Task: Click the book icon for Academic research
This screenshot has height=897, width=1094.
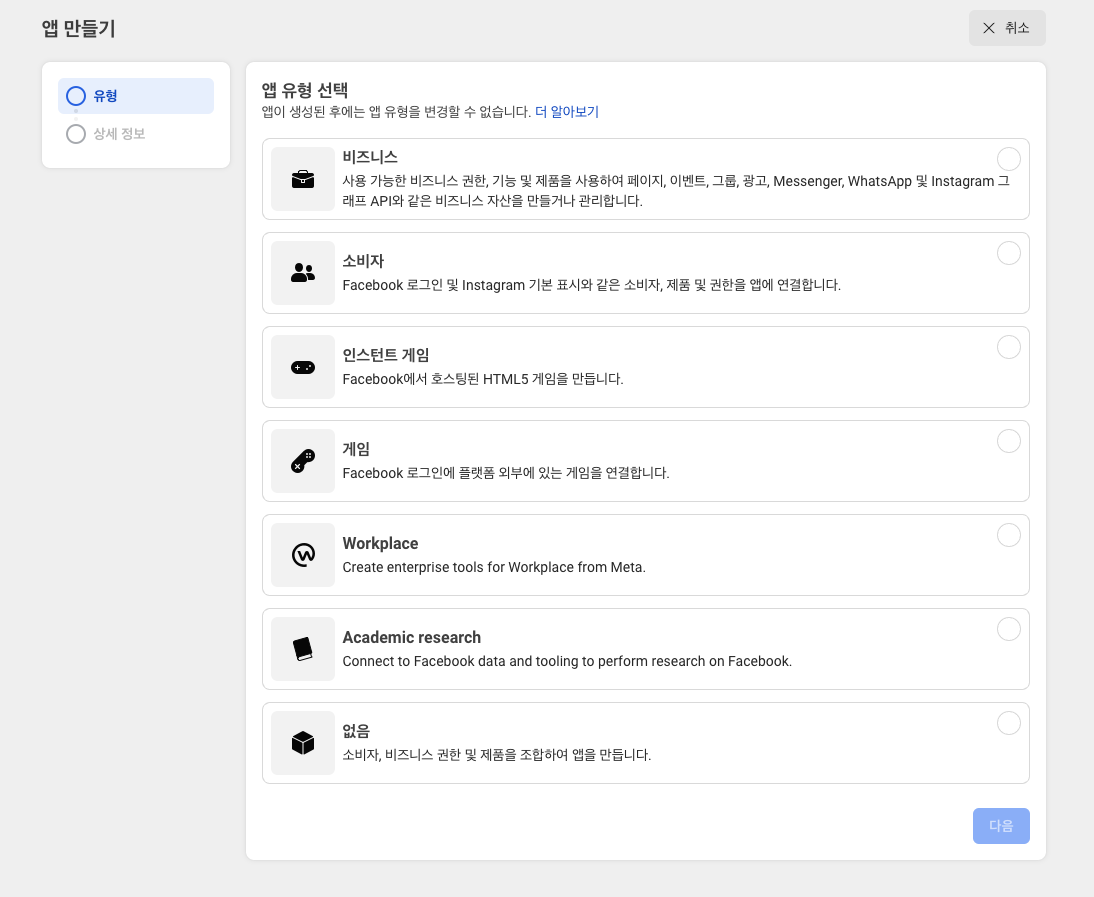Action: pyautogui.click(x=303, y=649)
